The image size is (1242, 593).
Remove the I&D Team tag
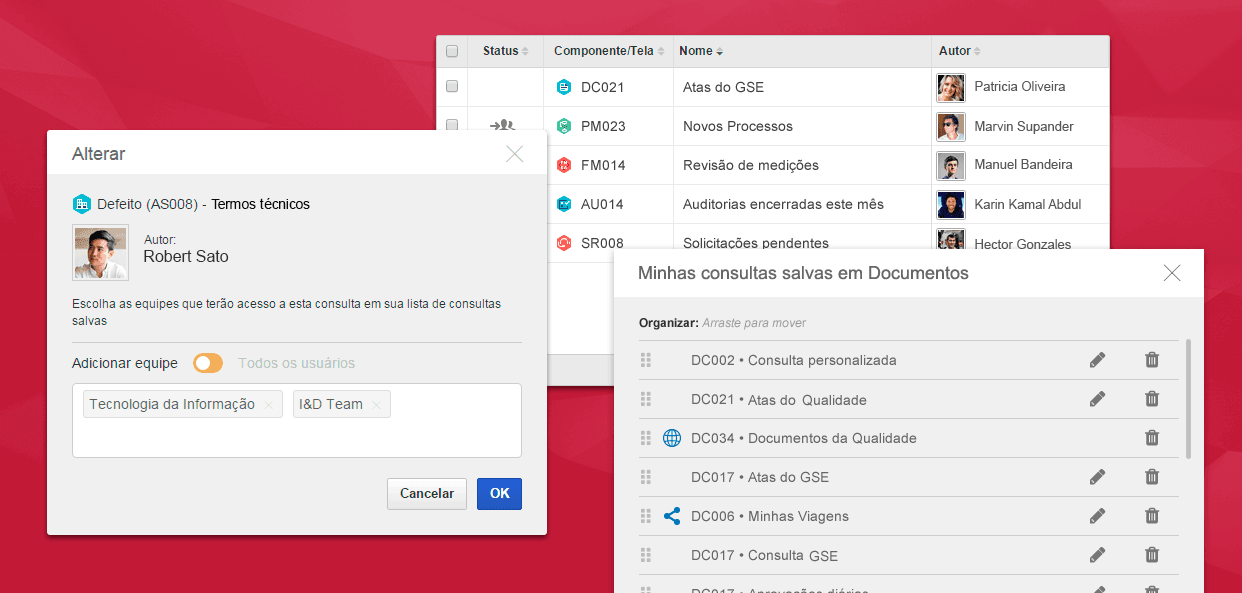pos(376,405)
